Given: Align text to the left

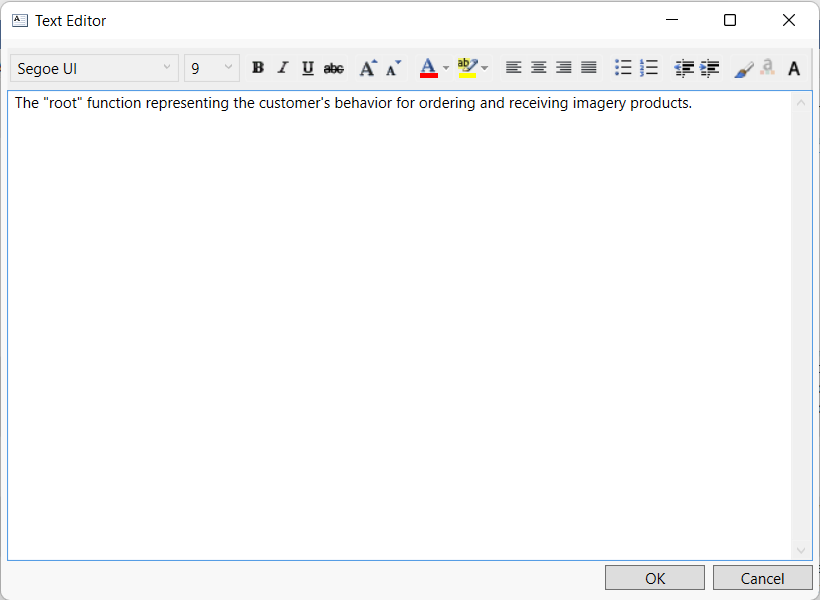Looking at the screenshot, I should point(513,68).
